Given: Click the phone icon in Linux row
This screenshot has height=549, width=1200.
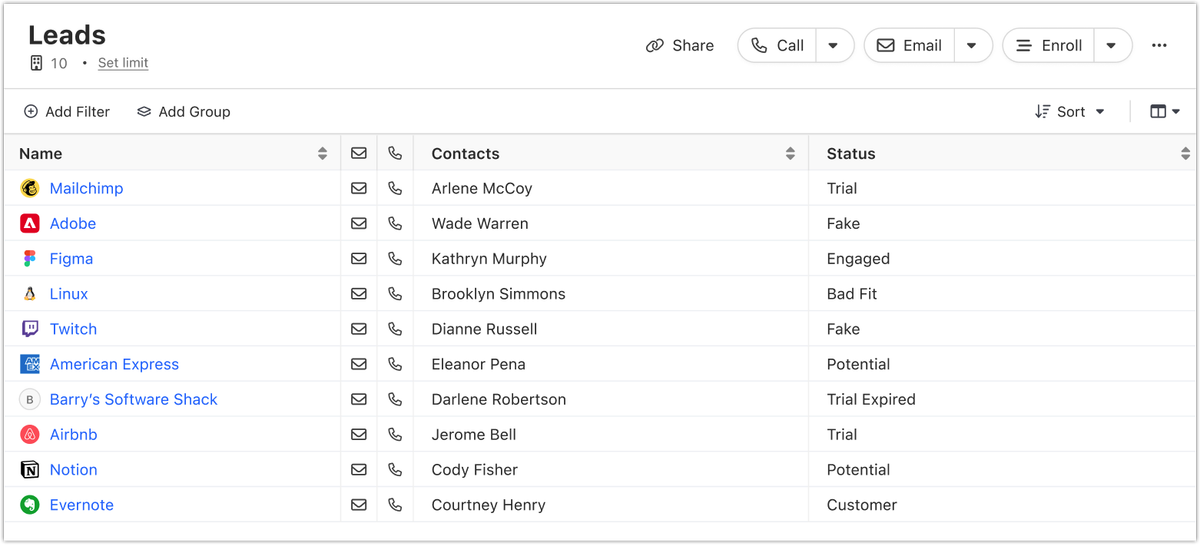Looking at the screenshot, I should [395, 294].
